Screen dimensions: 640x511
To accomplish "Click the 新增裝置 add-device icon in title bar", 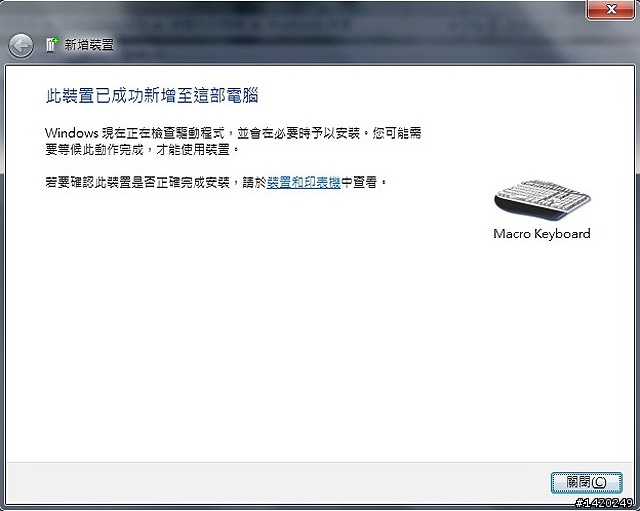I will click(52, 45).
